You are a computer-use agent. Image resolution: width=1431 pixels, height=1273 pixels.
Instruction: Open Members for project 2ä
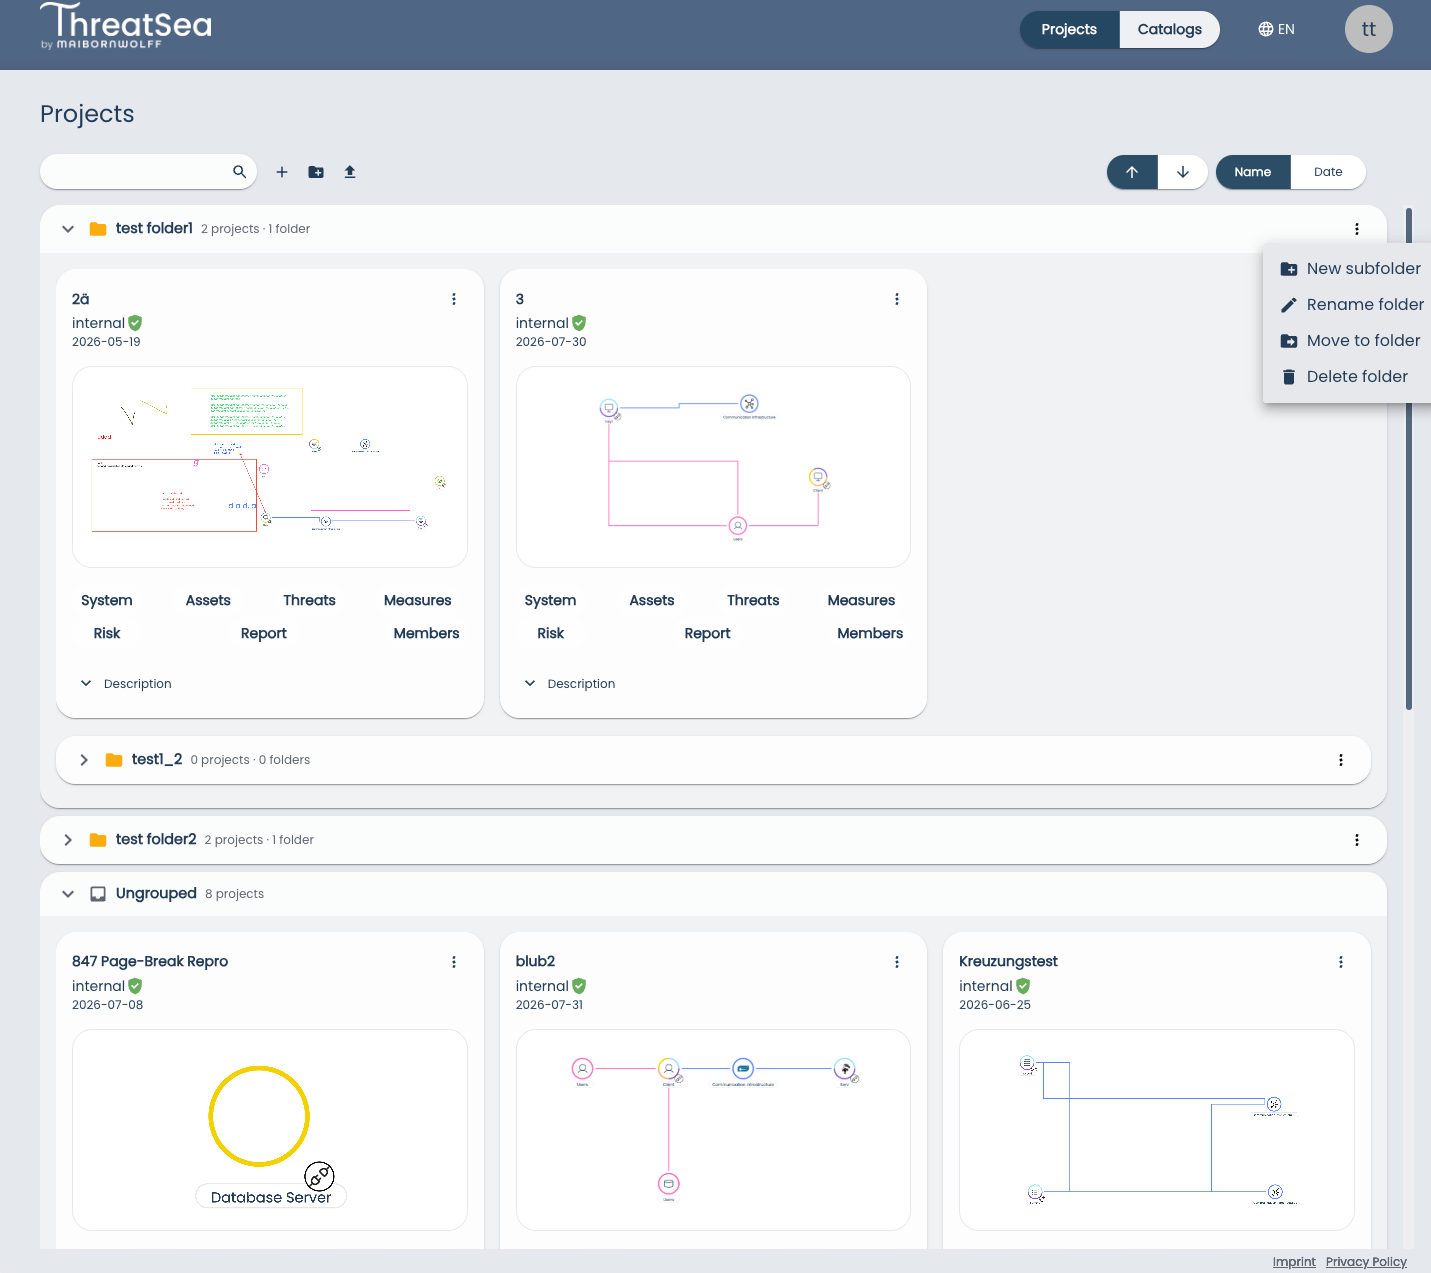(426, 633)
